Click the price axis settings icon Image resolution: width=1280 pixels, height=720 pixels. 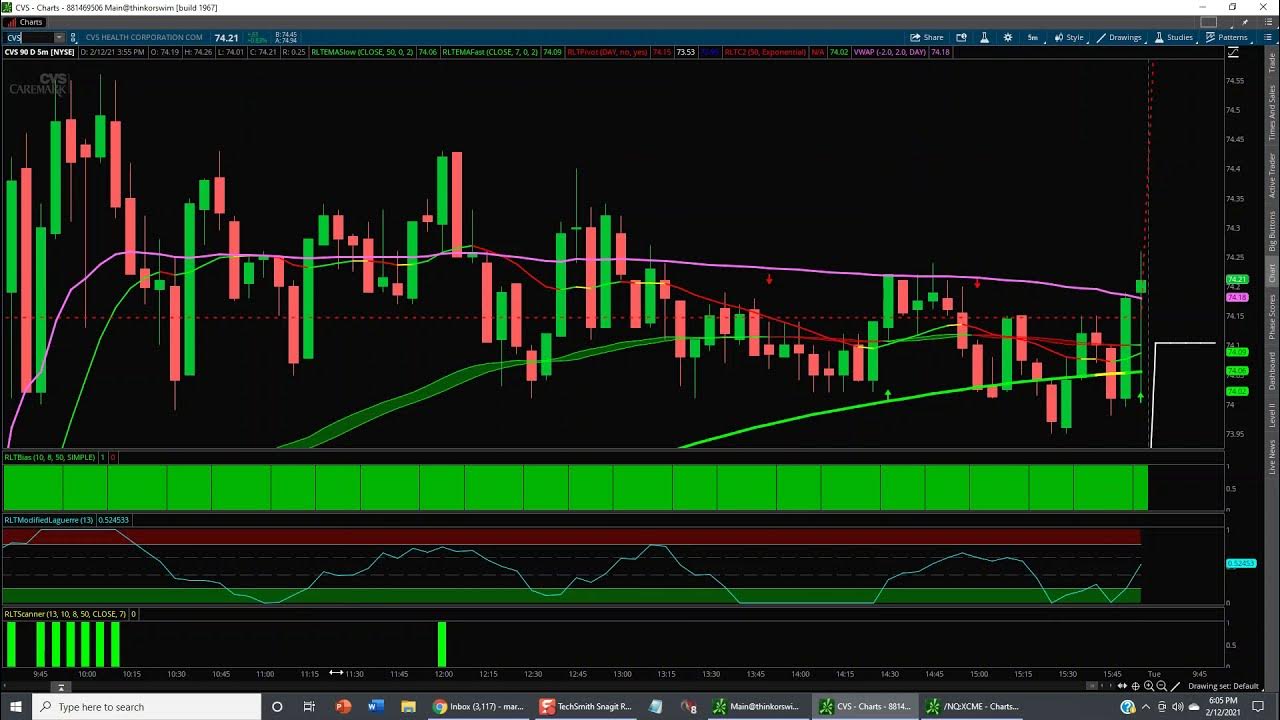(x=1234, y=52)
